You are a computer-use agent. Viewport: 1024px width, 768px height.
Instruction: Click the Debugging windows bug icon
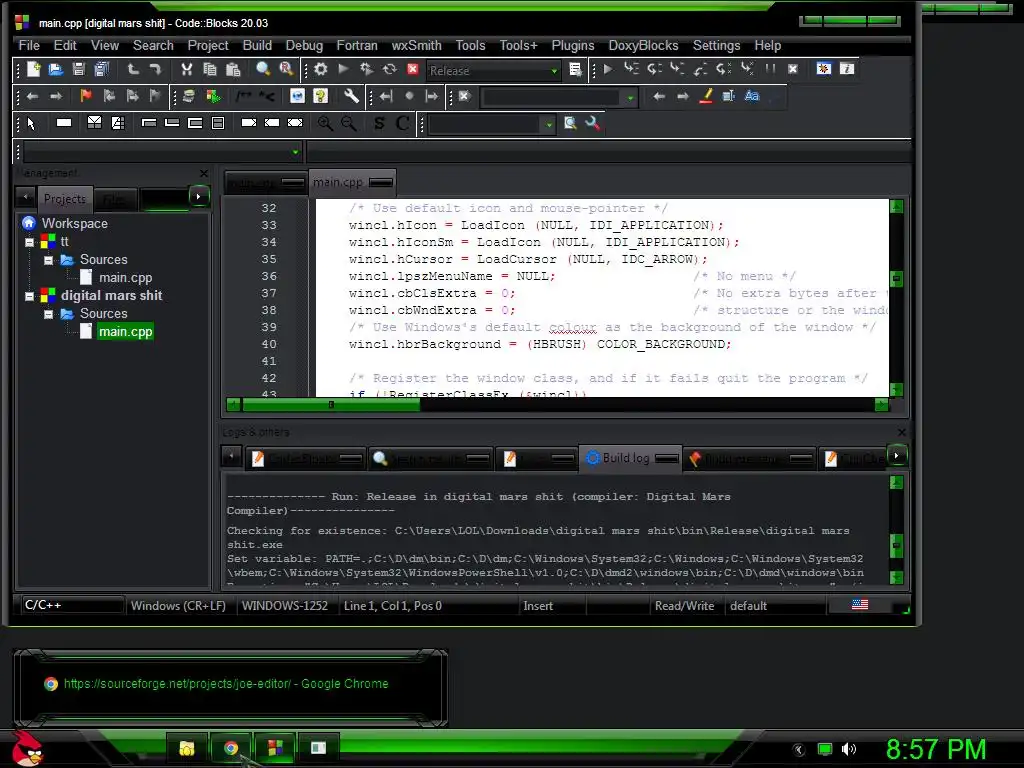(x=824, y=69)
